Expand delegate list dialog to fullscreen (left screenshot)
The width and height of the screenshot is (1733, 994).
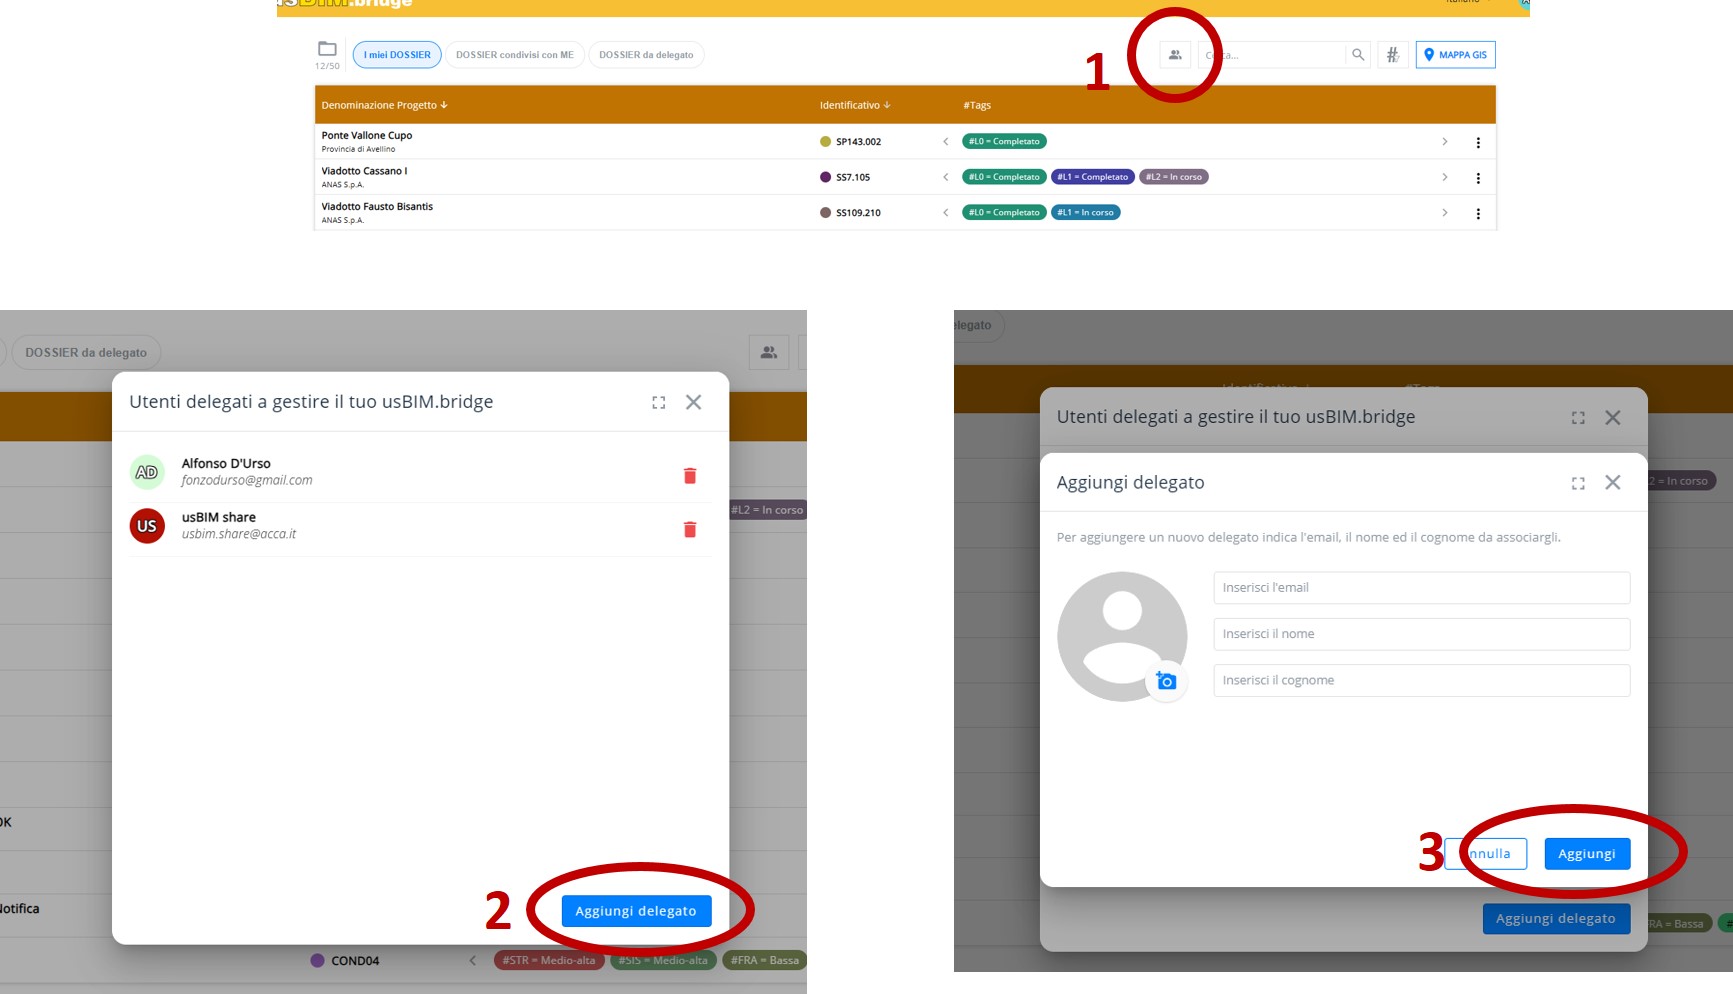(x=658, y=402)
